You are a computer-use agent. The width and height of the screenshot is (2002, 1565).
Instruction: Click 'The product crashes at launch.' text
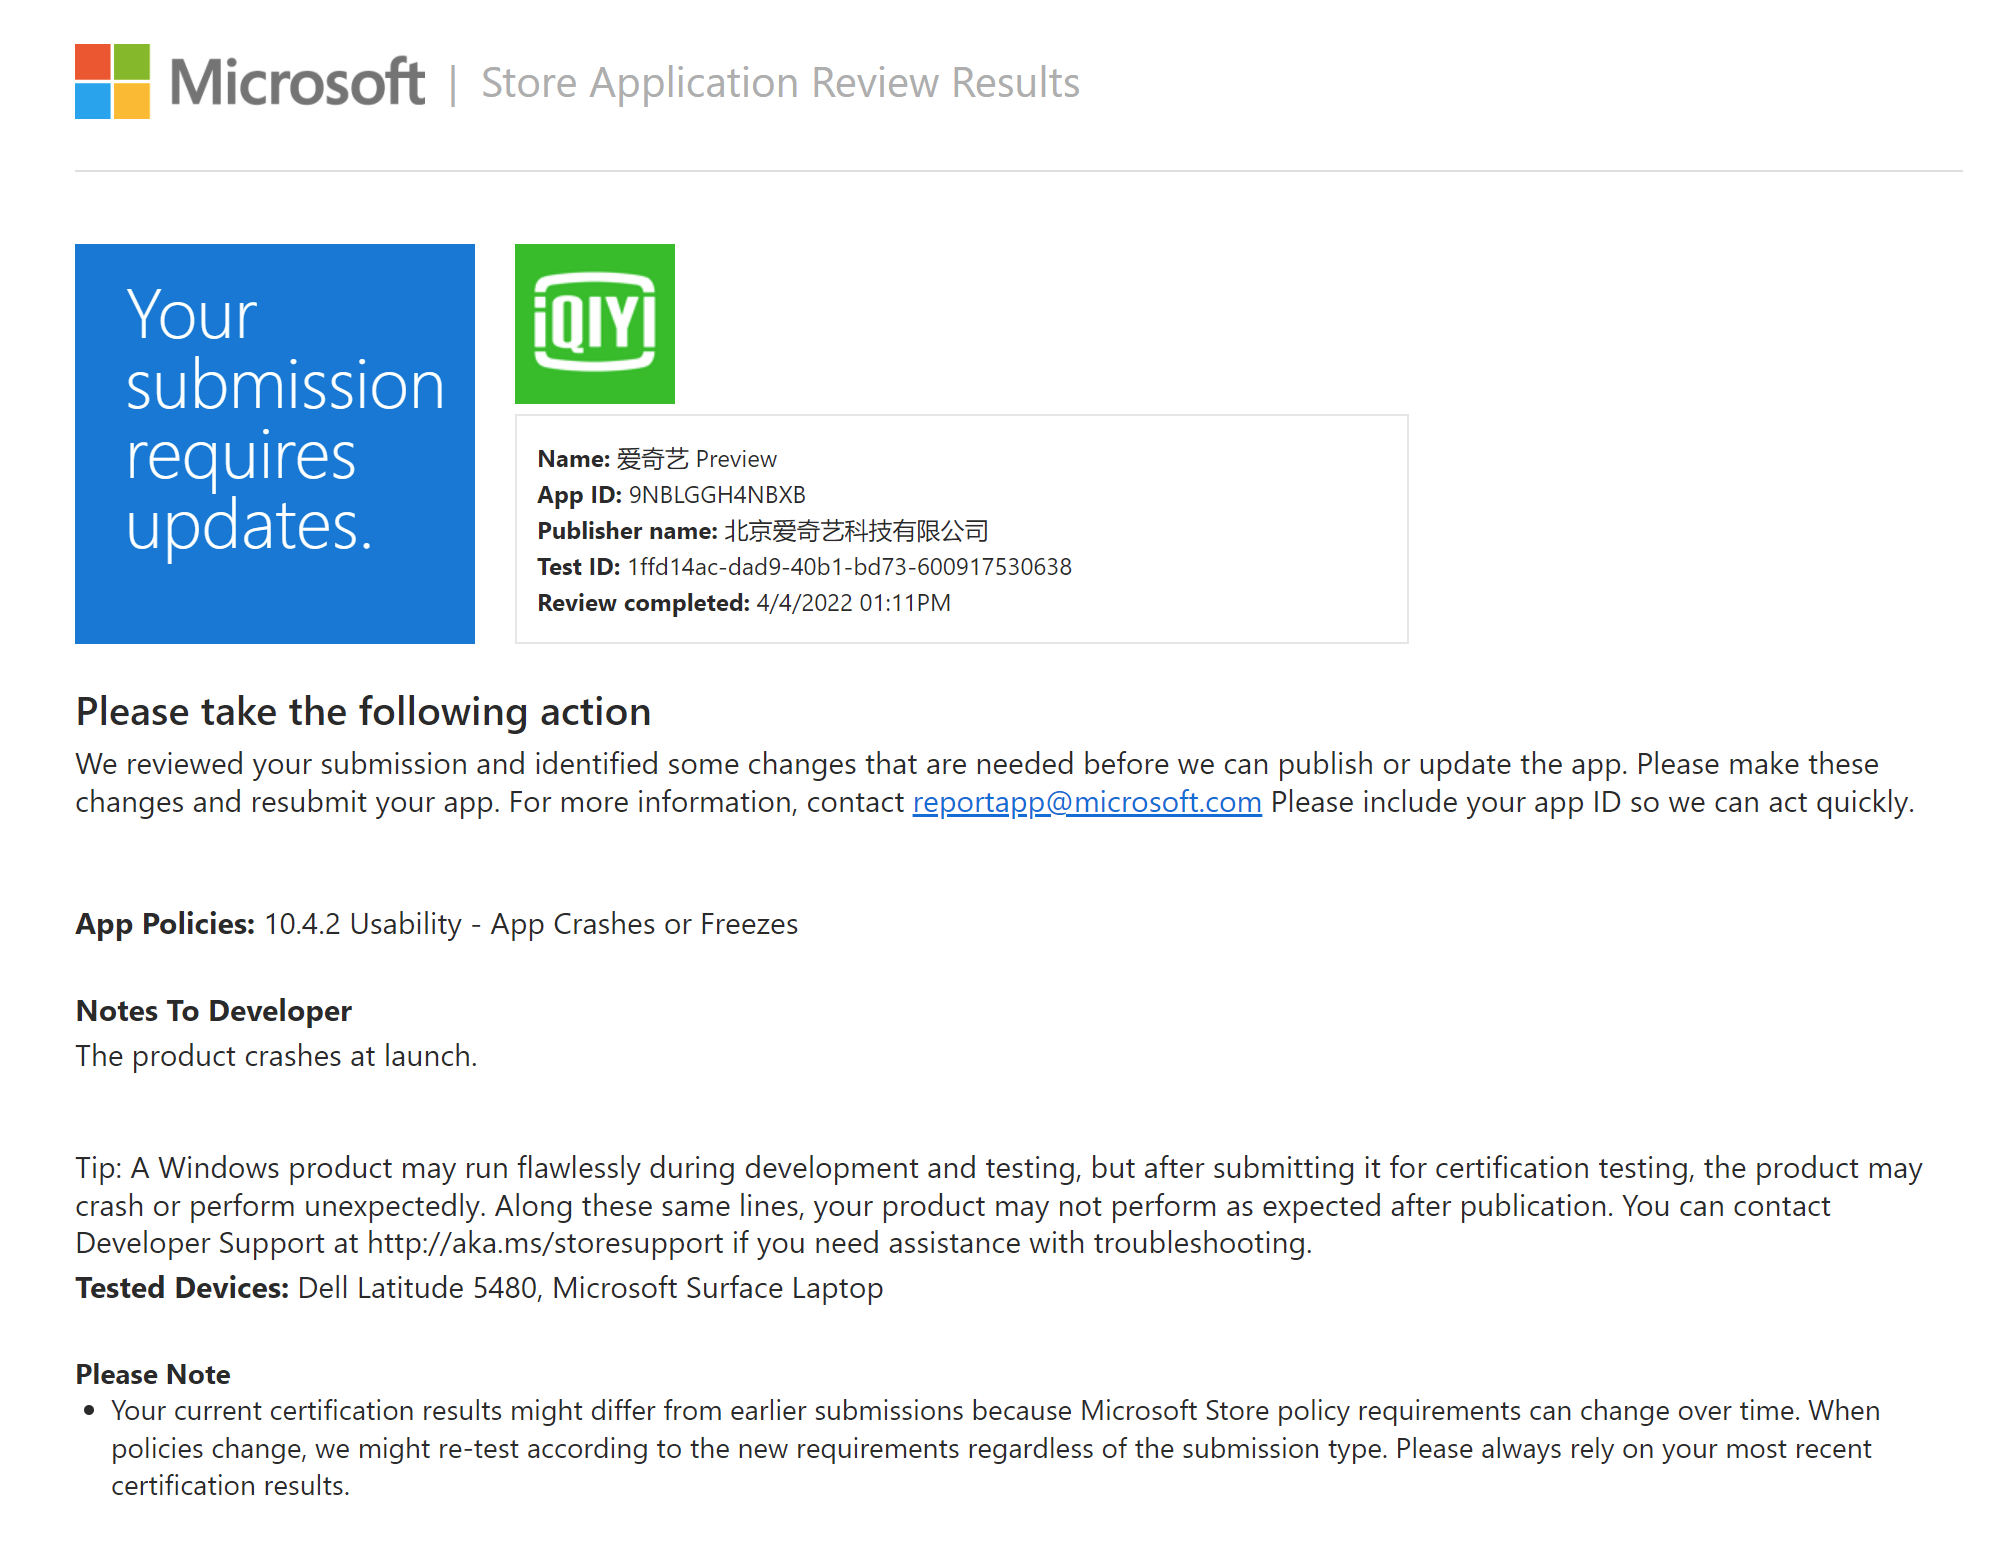[277, 1056]
